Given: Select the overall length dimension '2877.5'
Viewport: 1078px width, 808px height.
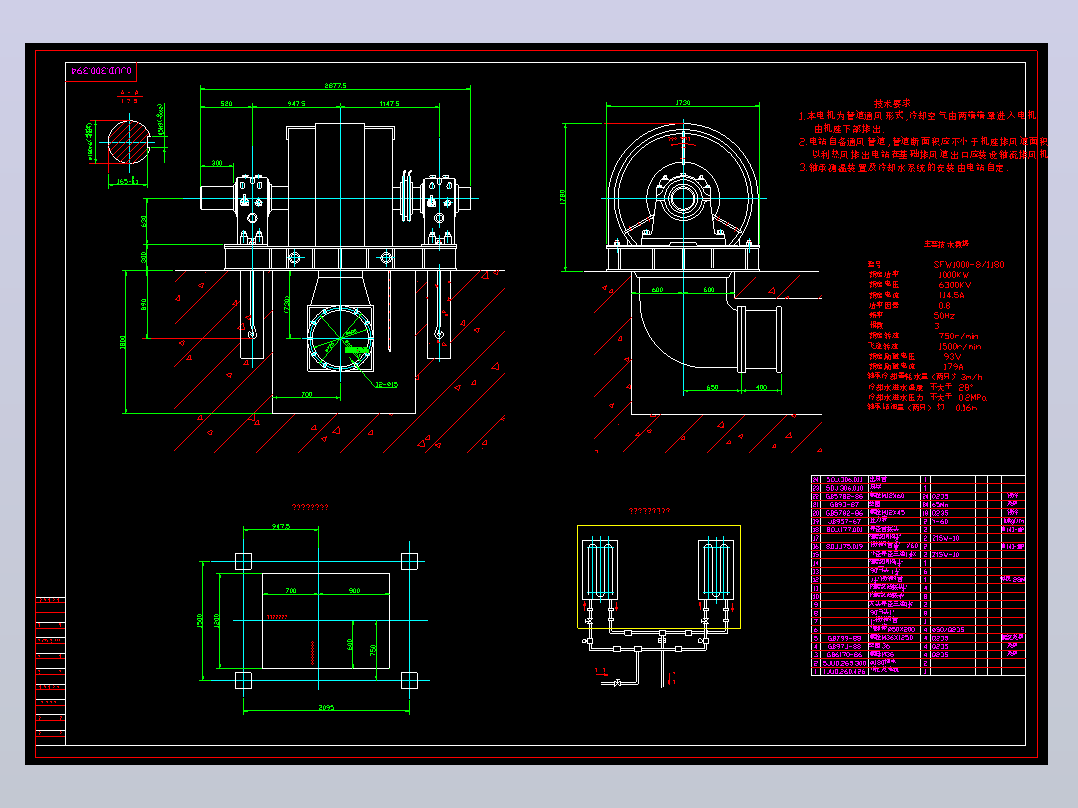Looking at the screenshot, I should coord(336,86).
